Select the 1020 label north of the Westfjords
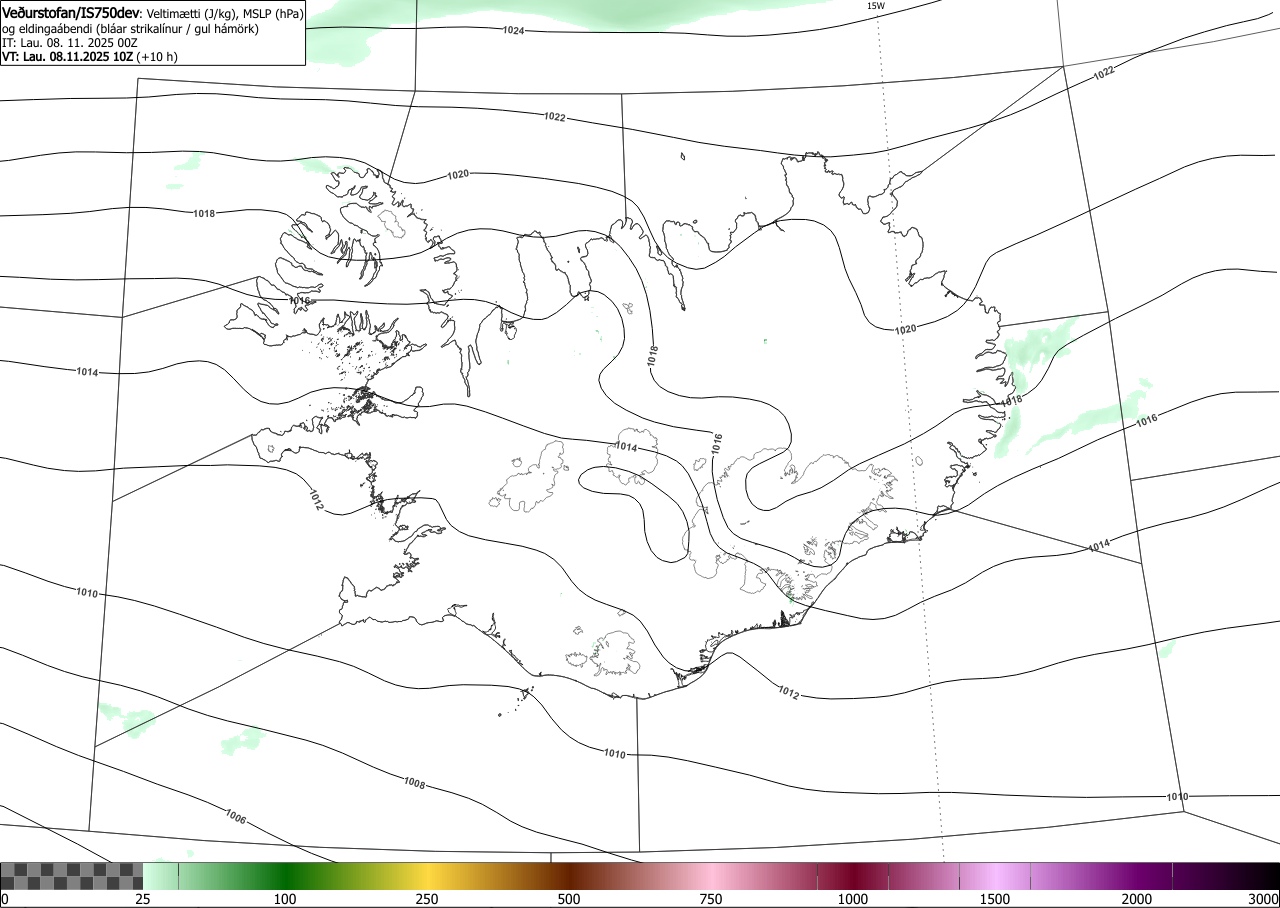 coord(458,174)
